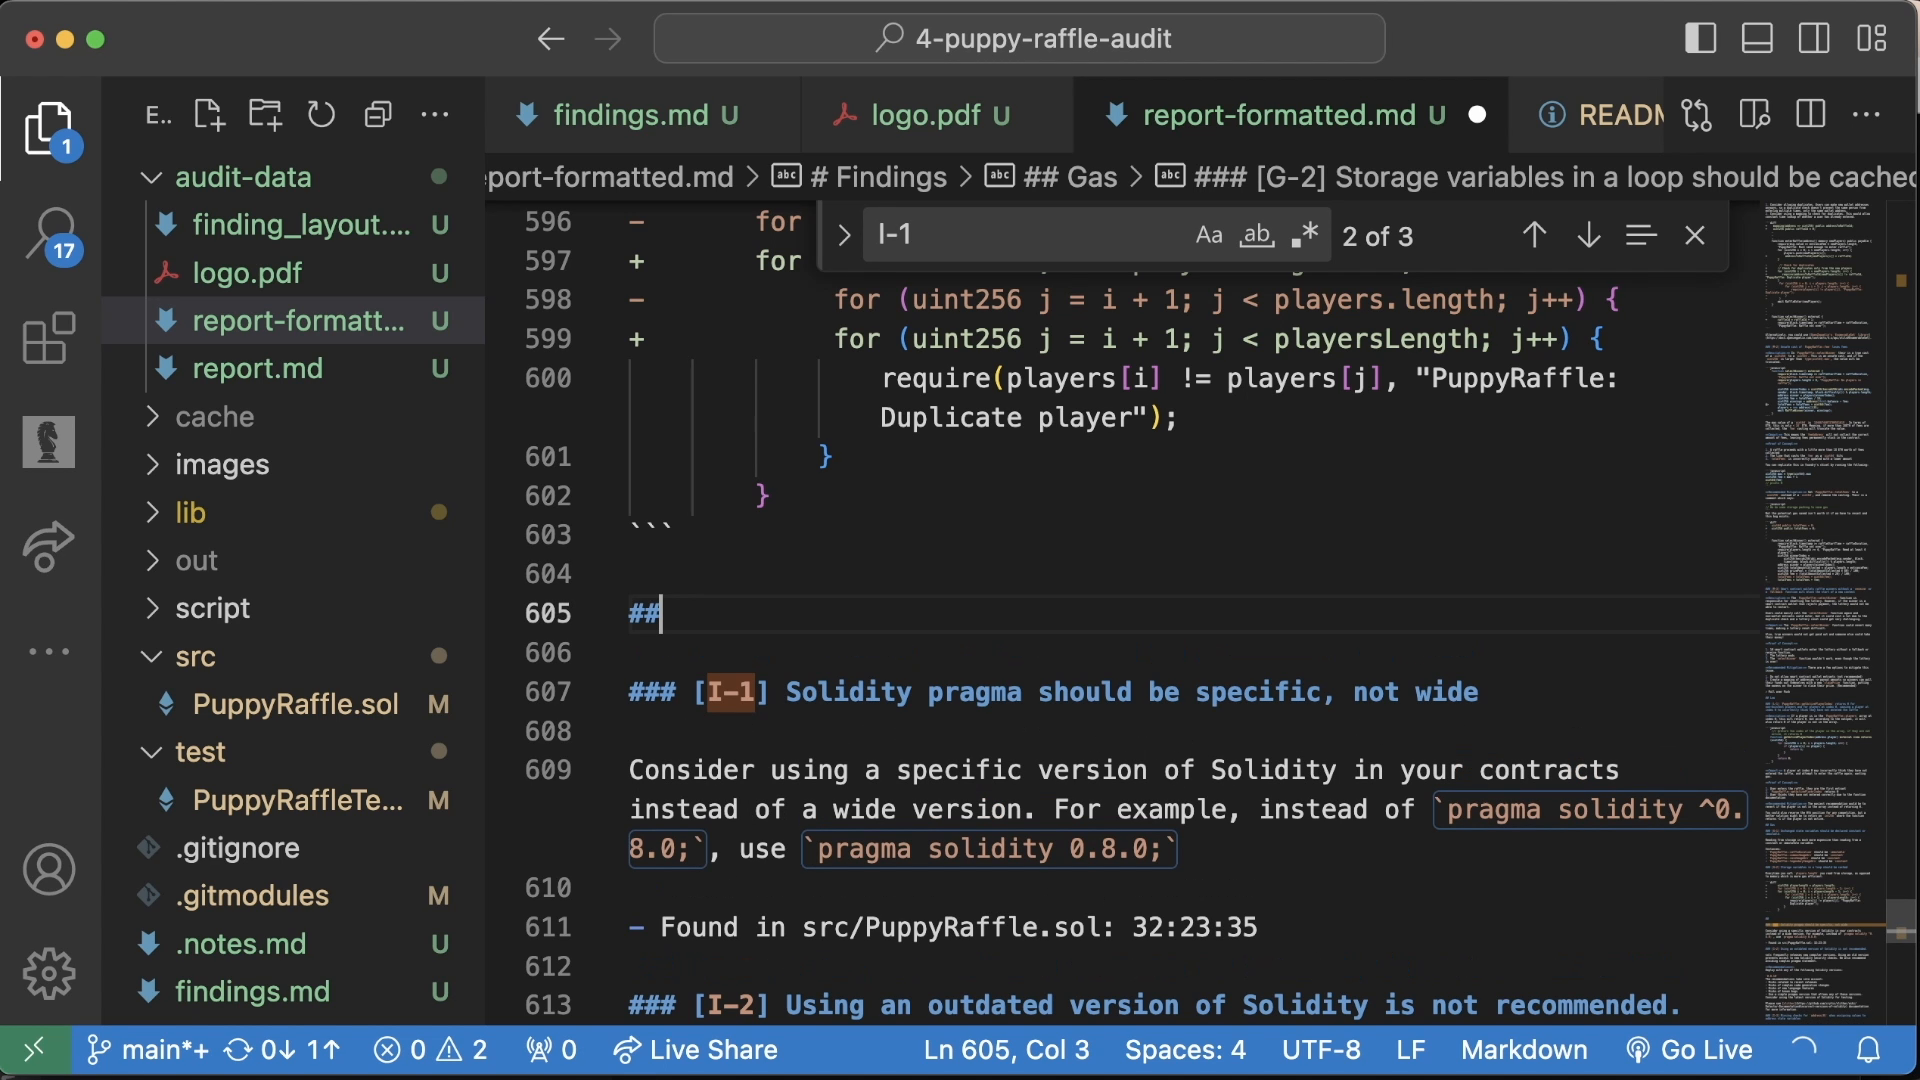The width and height of the screenshot is (1920, 1080).
Task: Expand the cache folder
Action: 214,417
